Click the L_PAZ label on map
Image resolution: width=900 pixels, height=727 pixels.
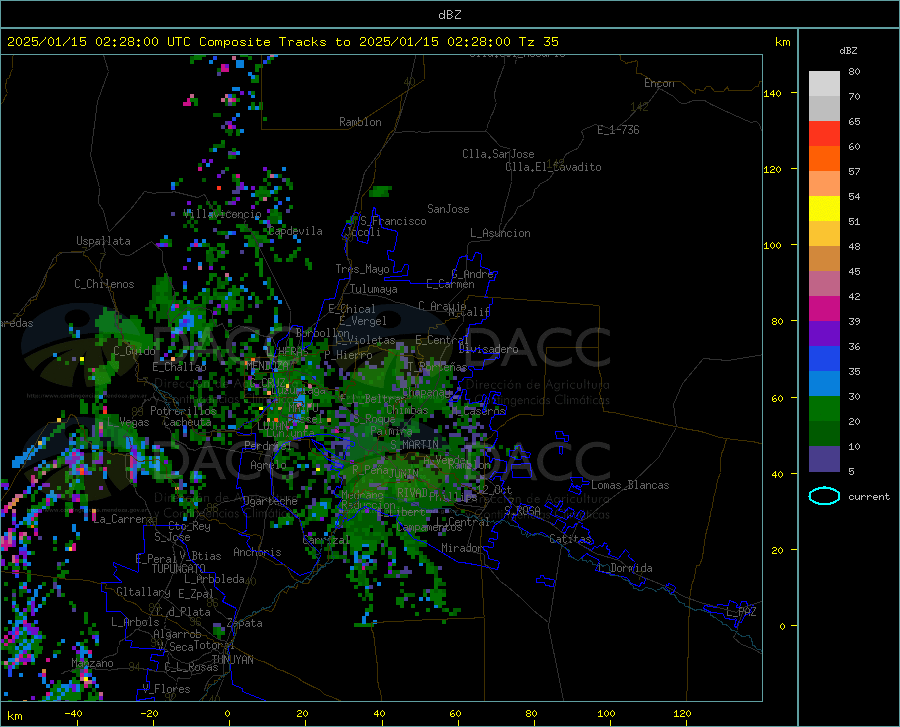click(x=742, y=612)
